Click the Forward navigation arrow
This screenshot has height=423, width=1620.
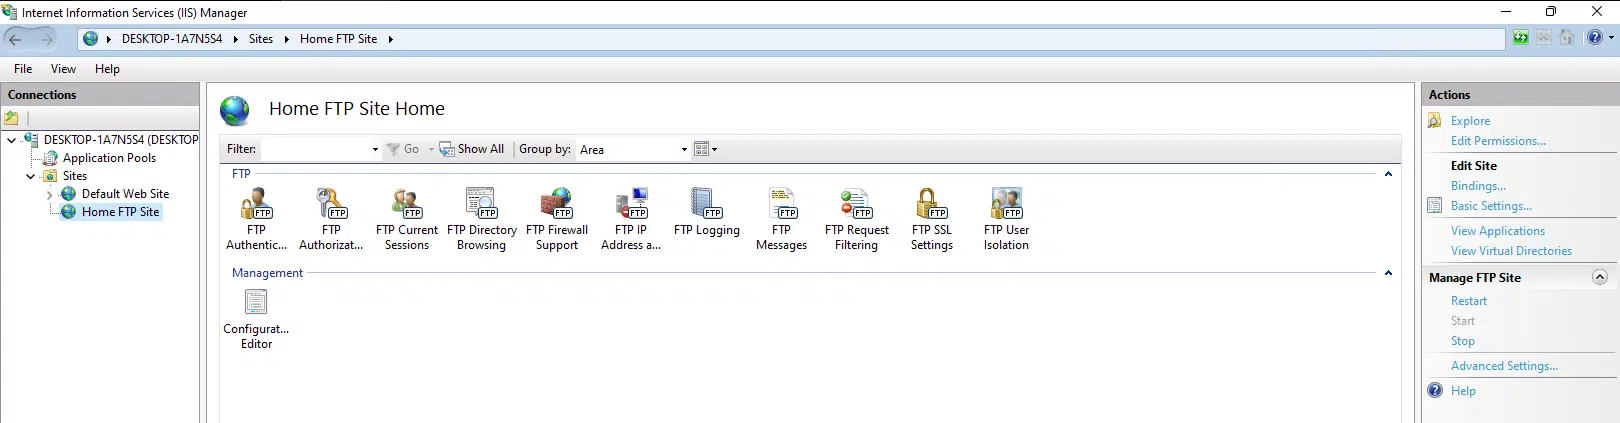tap(46, 39)
